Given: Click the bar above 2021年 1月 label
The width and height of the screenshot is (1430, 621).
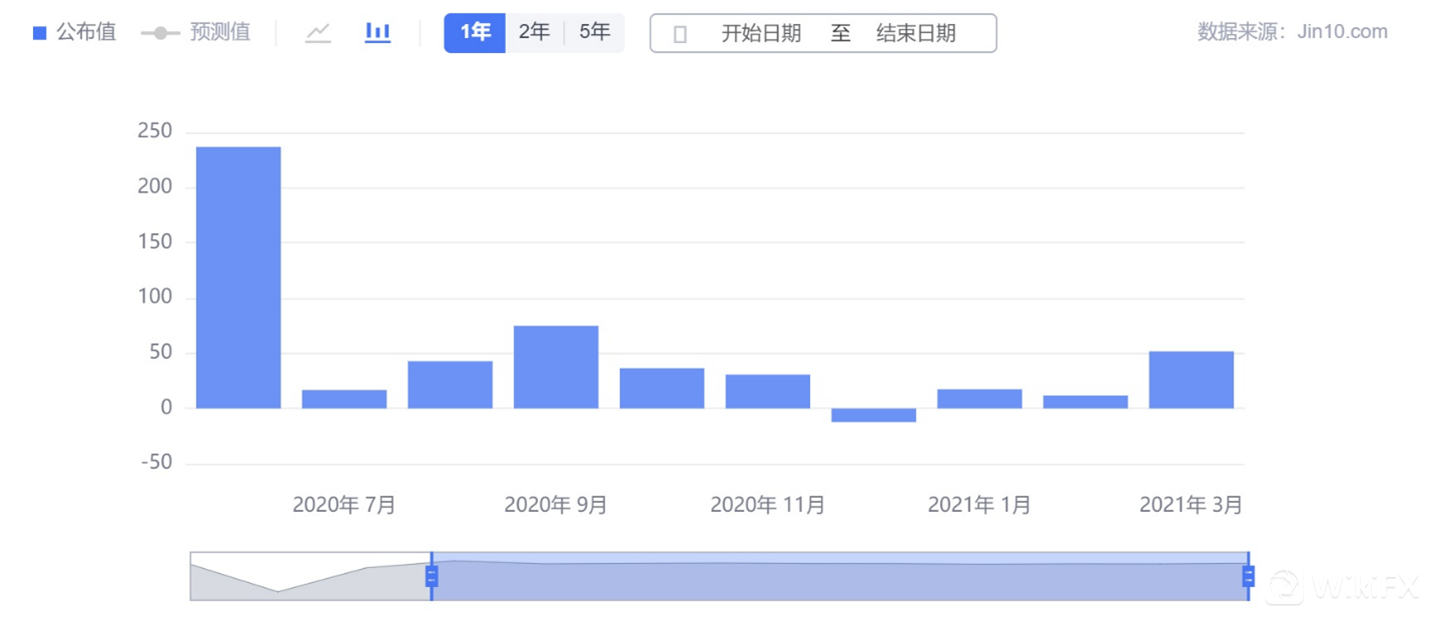Looking at the screenshot, I should click(x=979, y=398).
